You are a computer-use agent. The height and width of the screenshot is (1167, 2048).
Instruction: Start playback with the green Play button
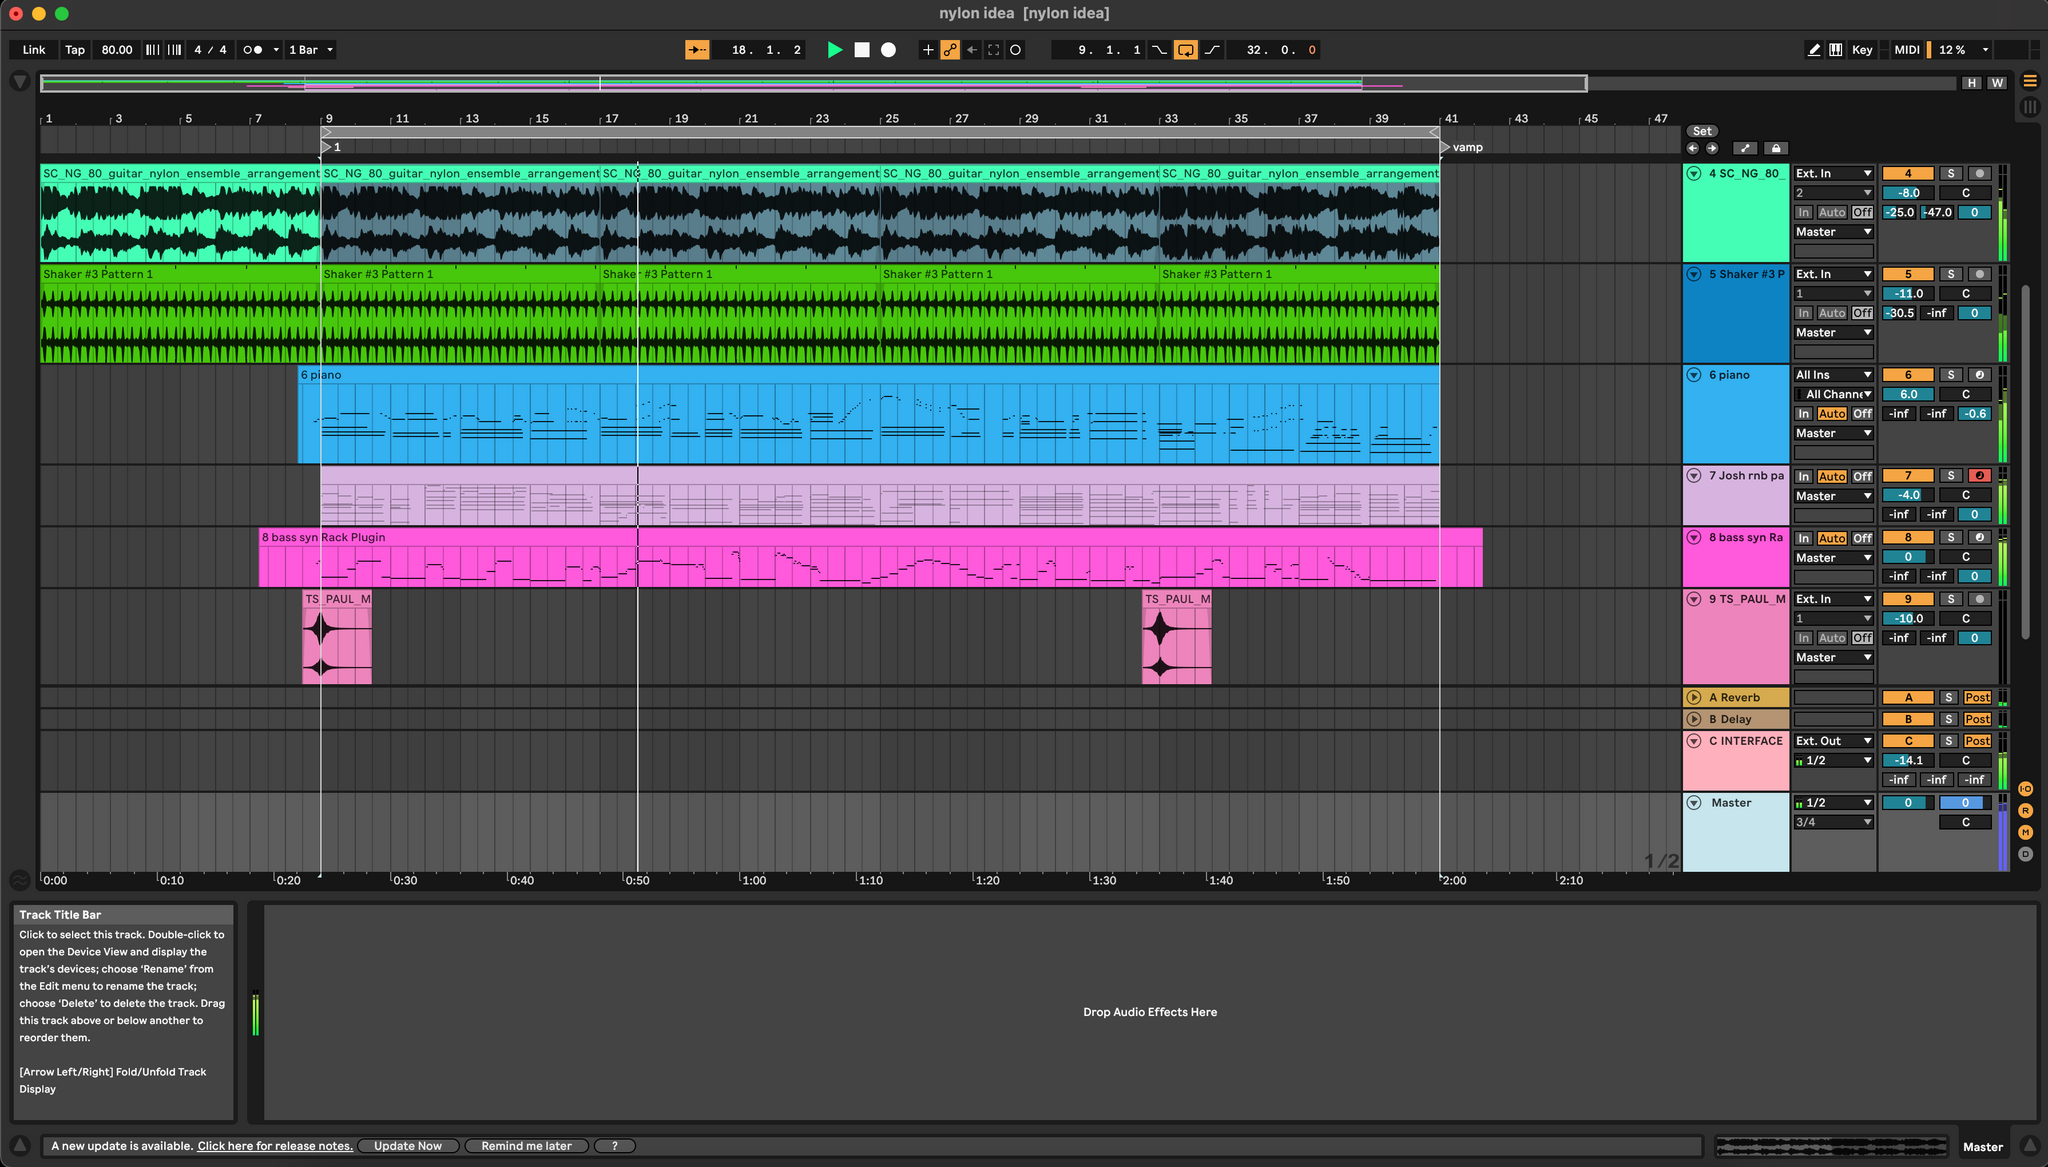835,50
